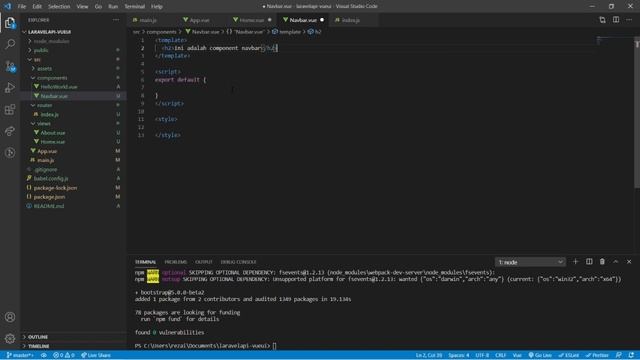
Task: Open the View menu
Action: (82, 7)
